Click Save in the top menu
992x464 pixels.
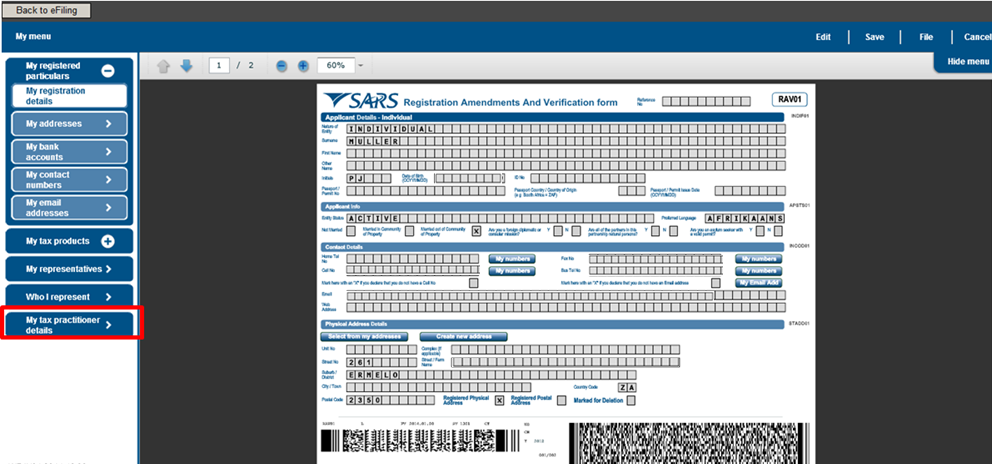[x=874, y=37]
